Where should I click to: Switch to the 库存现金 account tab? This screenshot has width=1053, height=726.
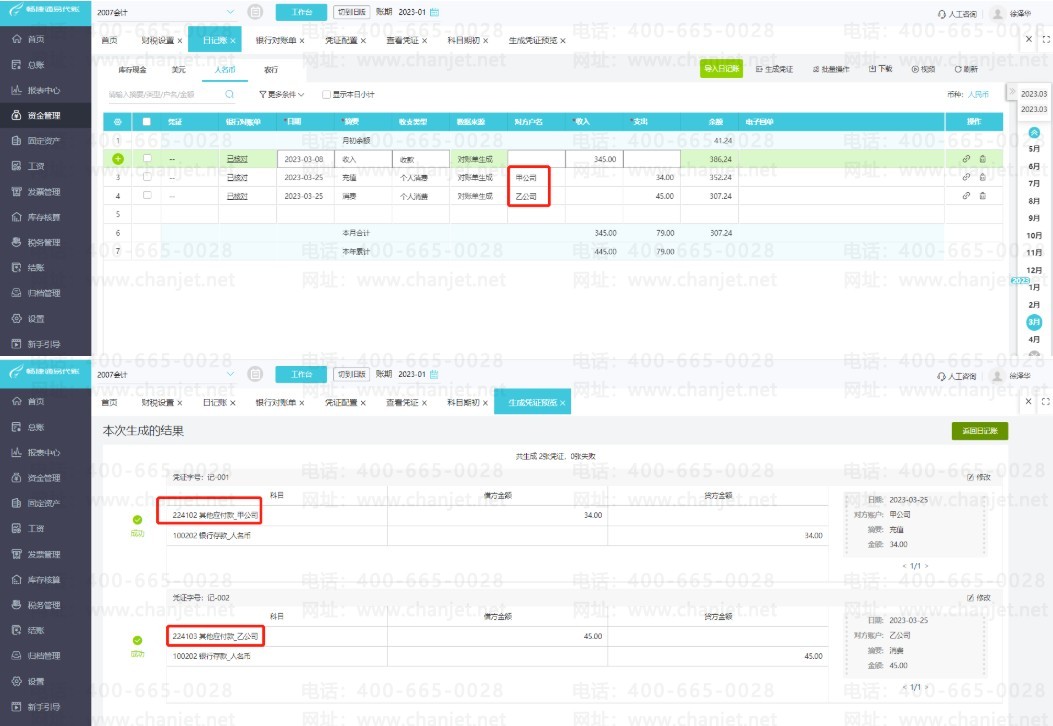coord(132,70)
